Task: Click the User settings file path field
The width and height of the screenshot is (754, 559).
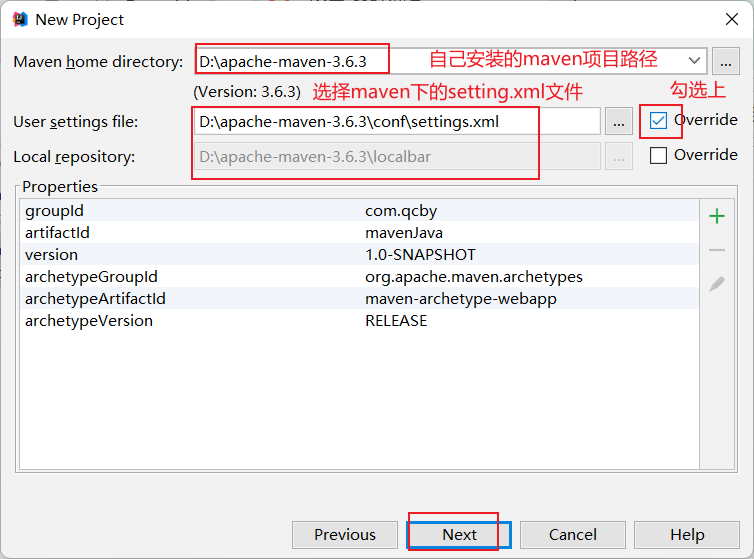Action: click(x=397, y=121)
